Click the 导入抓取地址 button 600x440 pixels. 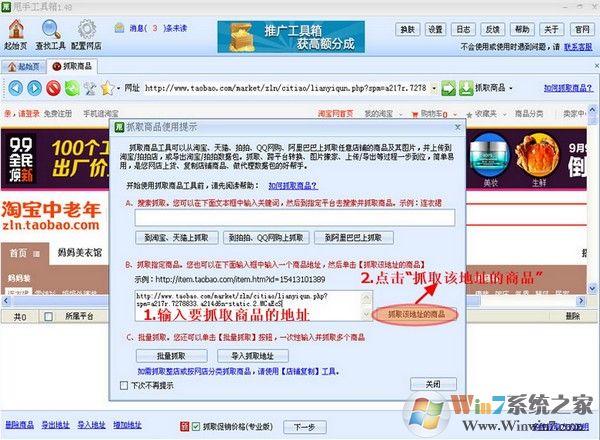click(x=253, y=356)
